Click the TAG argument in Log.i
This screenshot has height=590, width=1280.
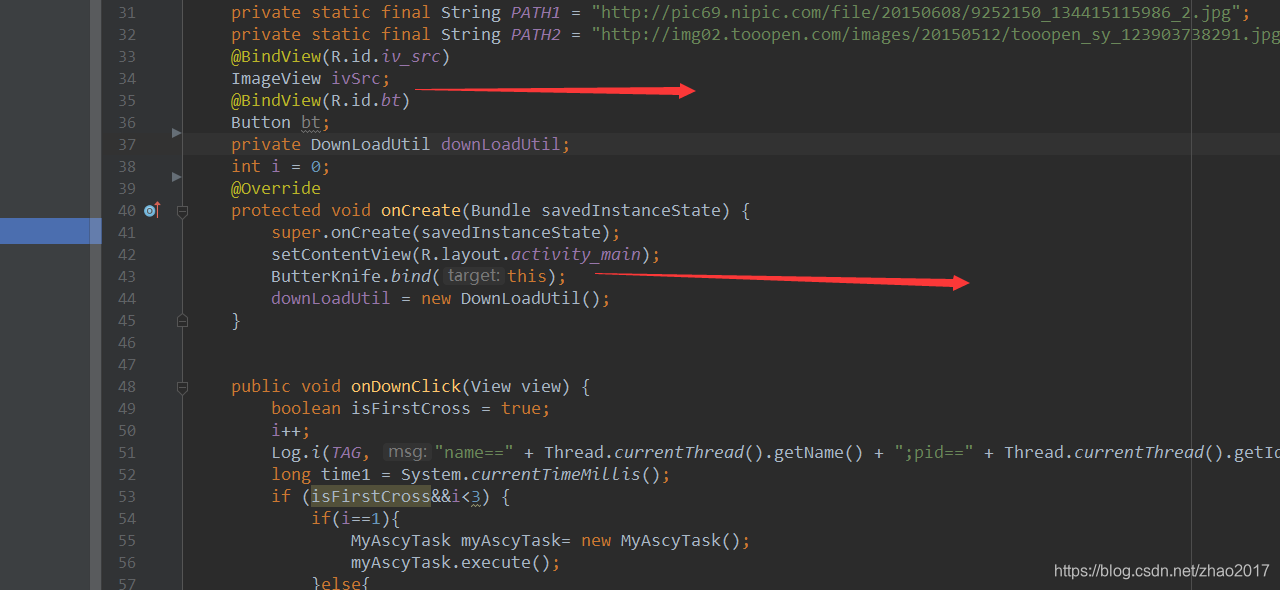(x=346, y=452)
